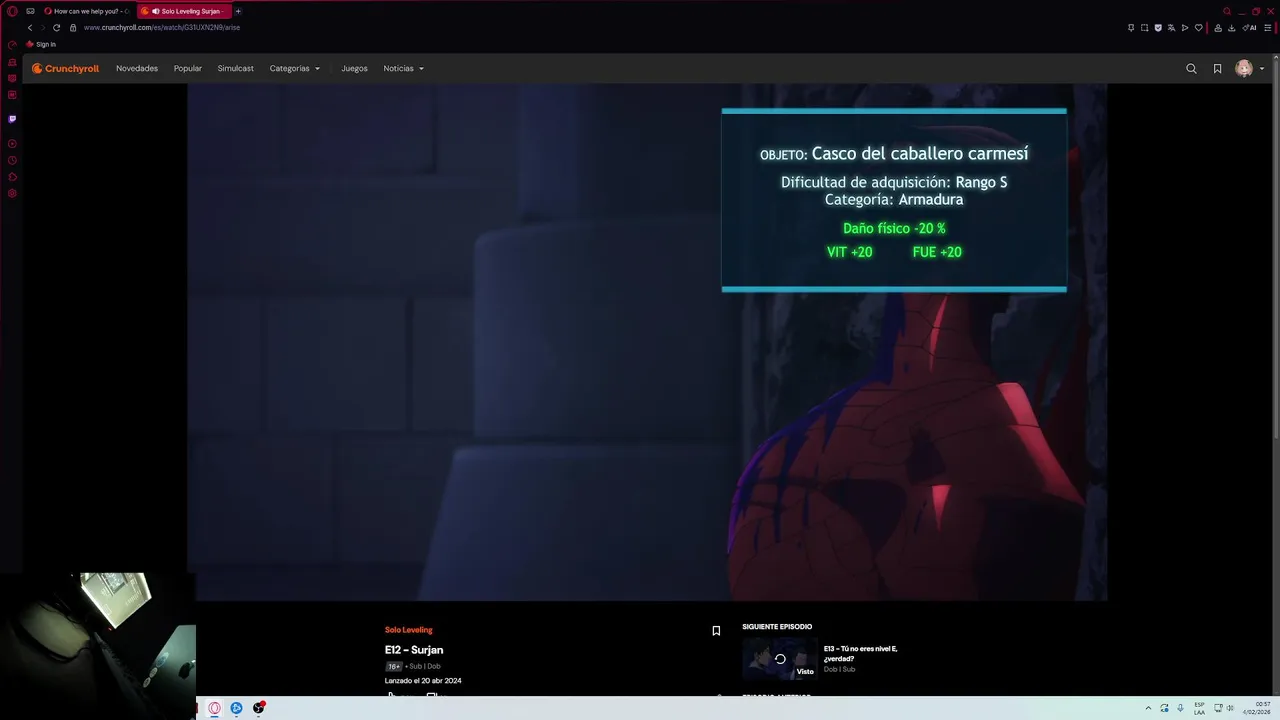Open Popular in Crunchyroll nav
The height and width of the screenshot is (720, 1280).
pyautogui.click(x=188, y=69)
